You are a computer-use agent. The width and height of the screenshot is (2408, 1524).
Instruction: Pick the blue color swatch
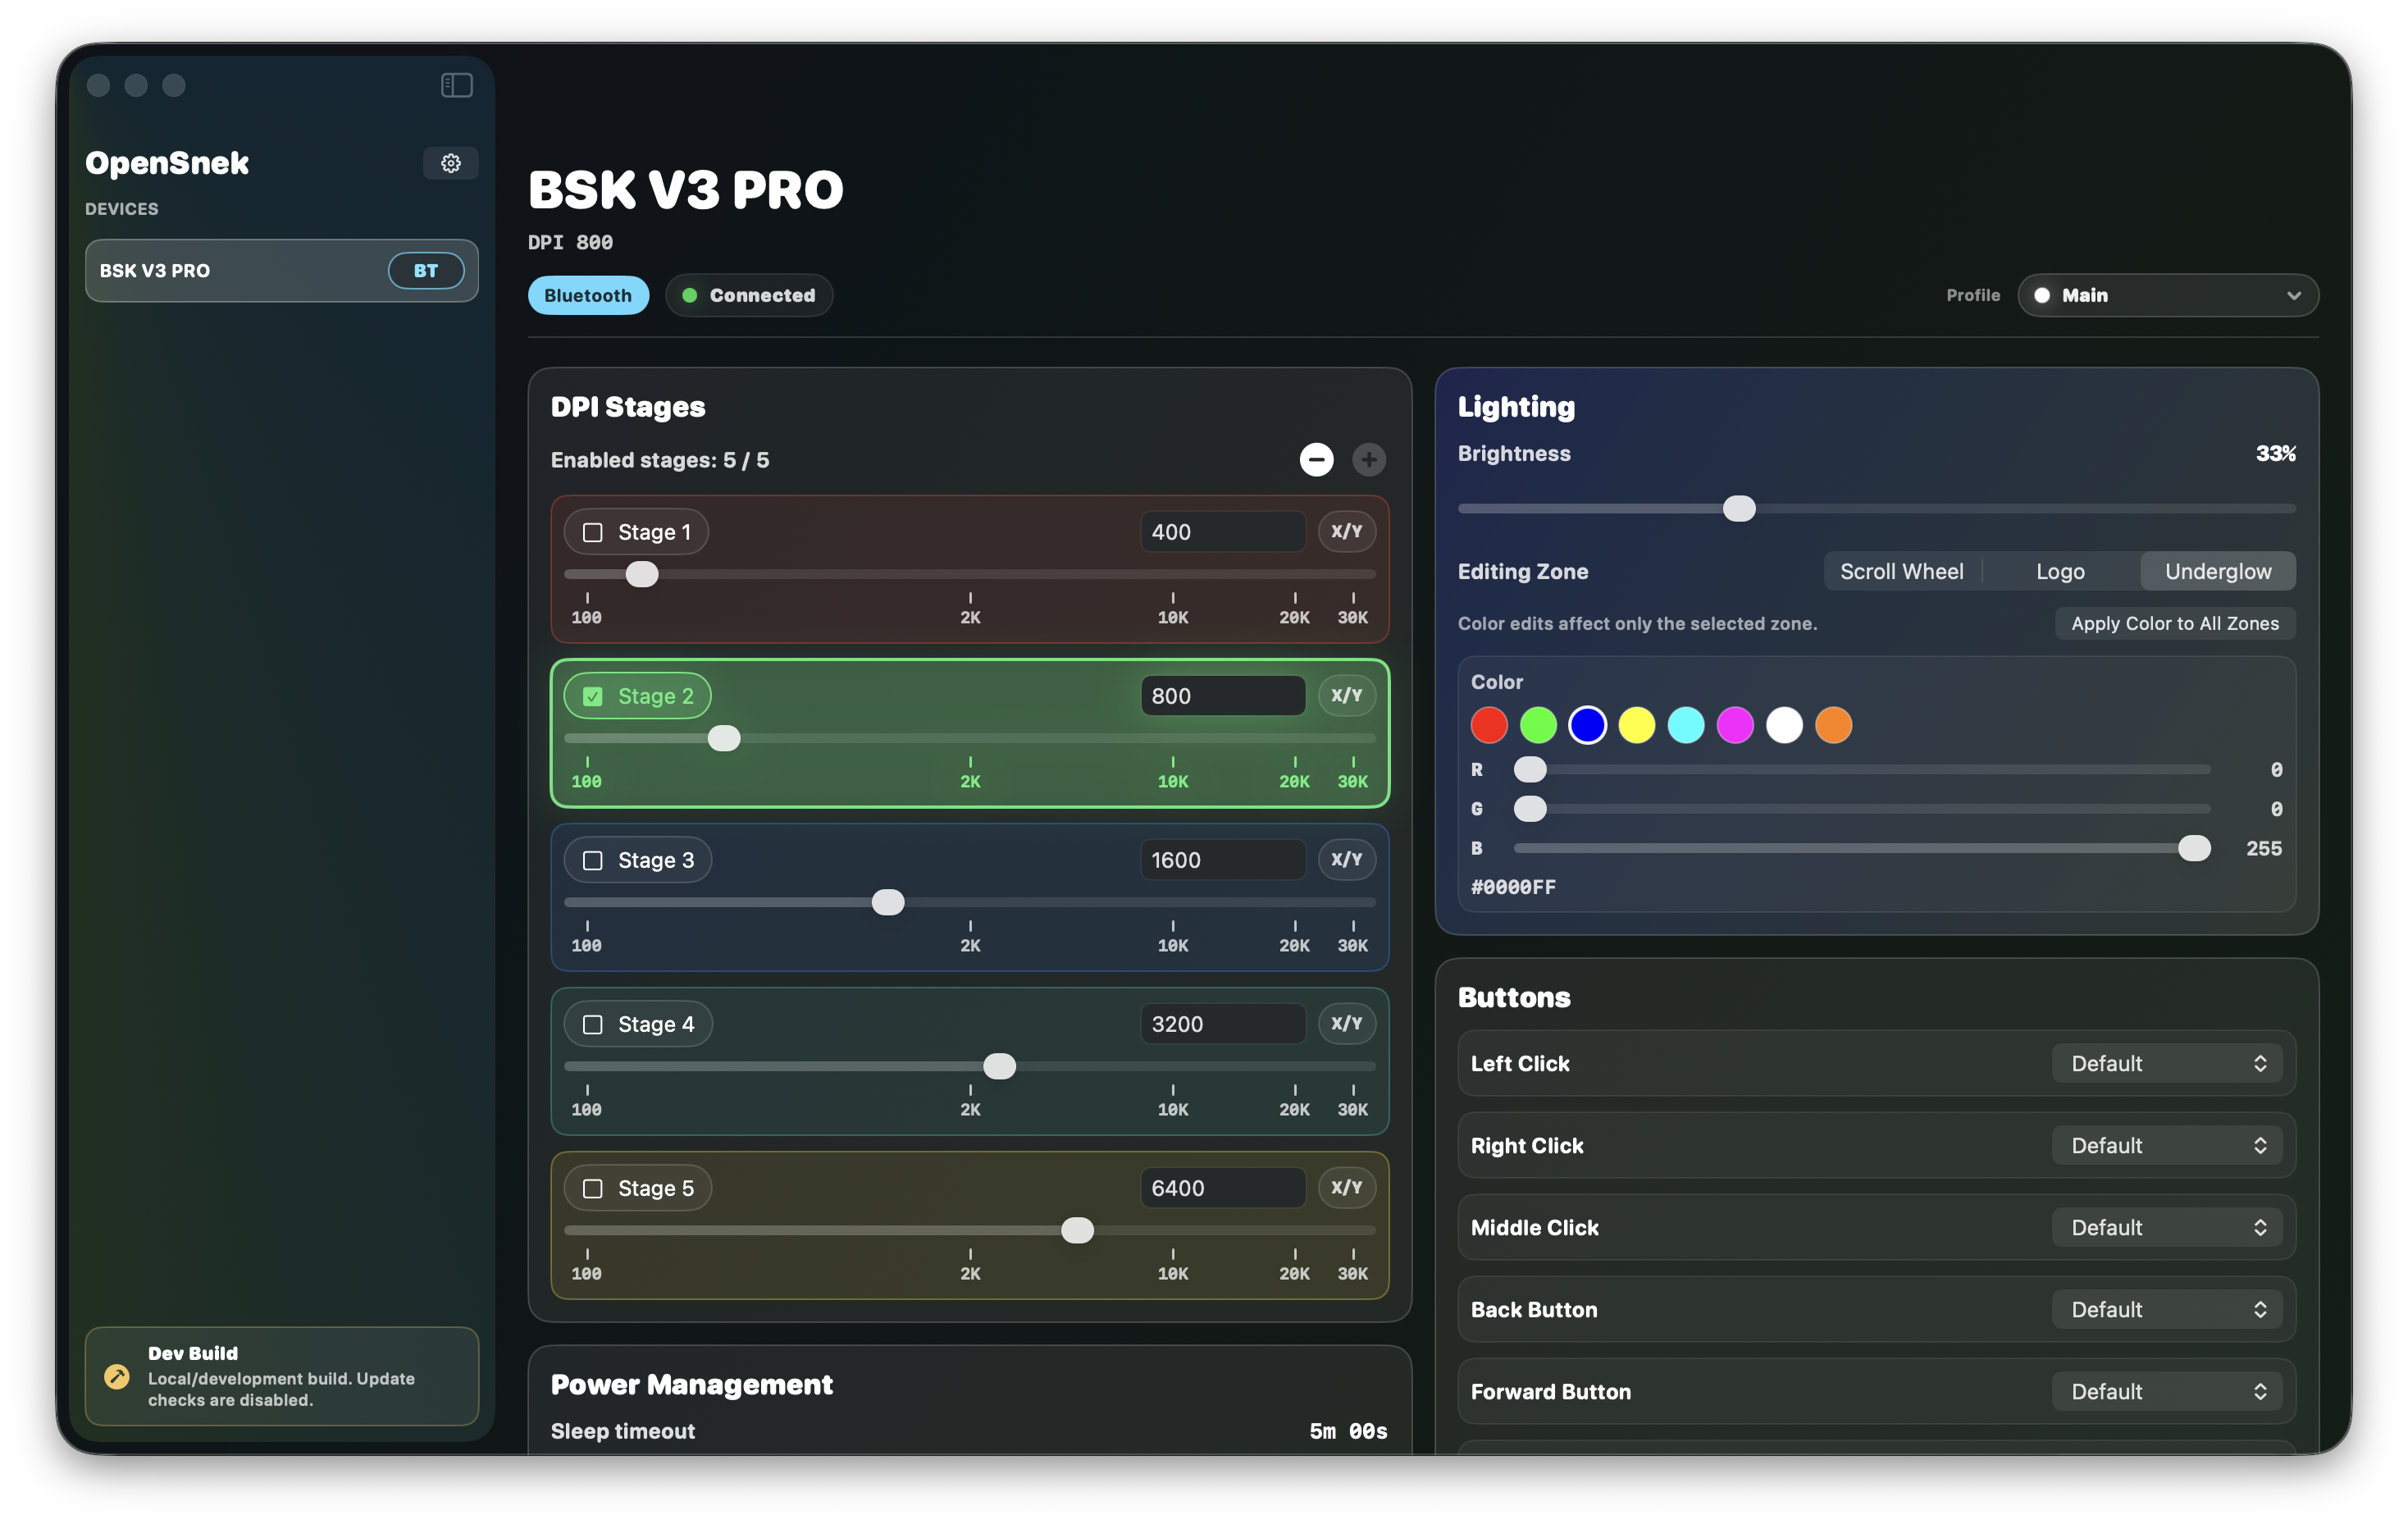[x=1587, y=725]
